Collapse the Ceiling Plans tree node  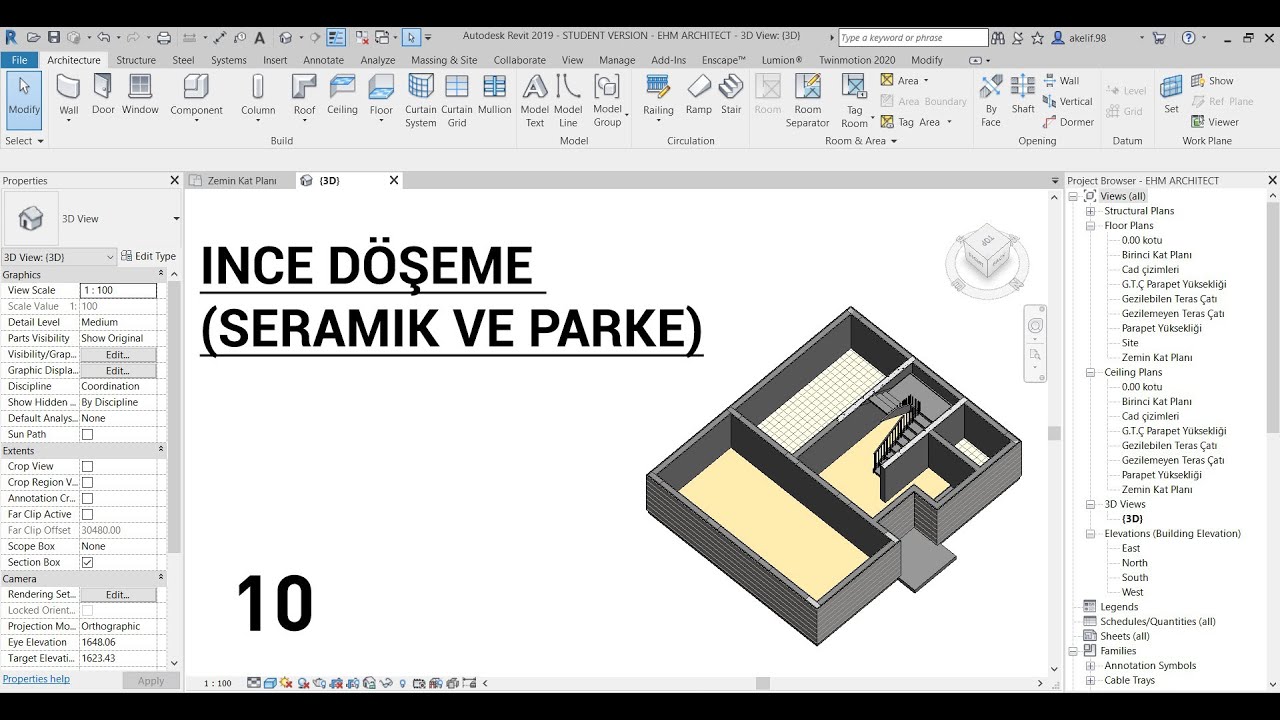tap(1090, 372)
